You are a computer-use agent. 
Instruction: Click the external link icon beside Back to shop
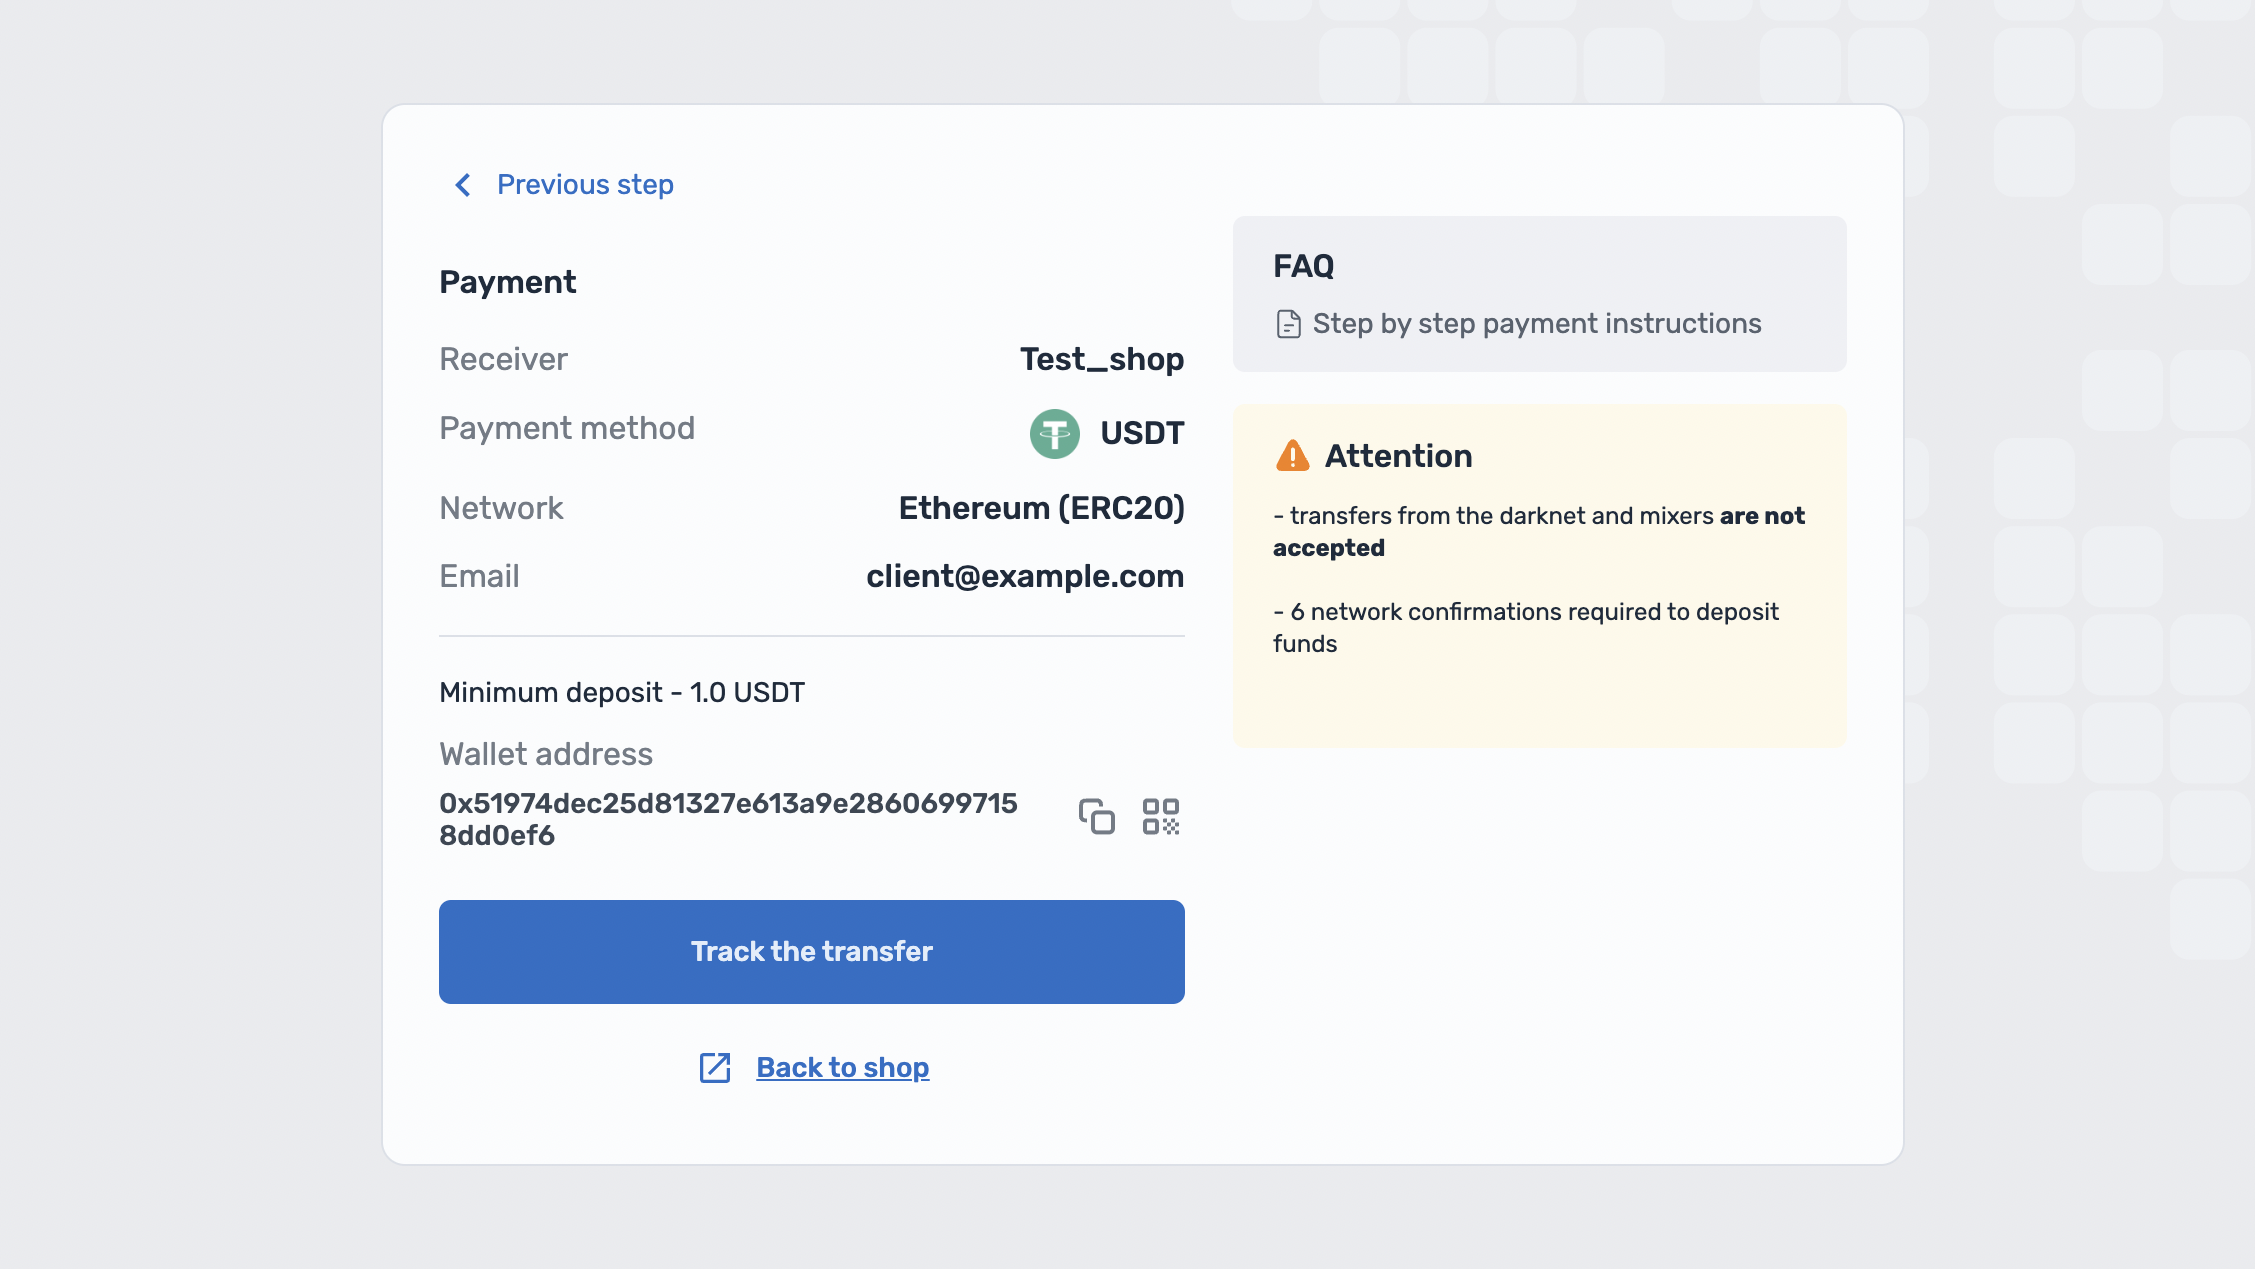click(715, 1068)
